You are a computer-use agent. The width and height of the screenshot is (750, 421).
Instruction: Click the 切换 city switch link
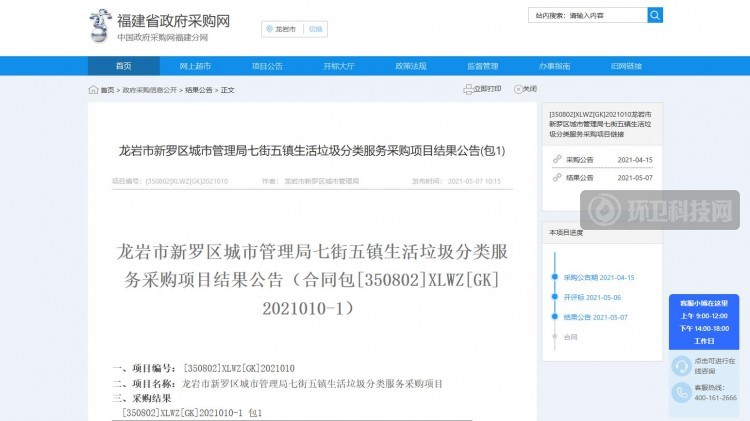tap(316, 29)
